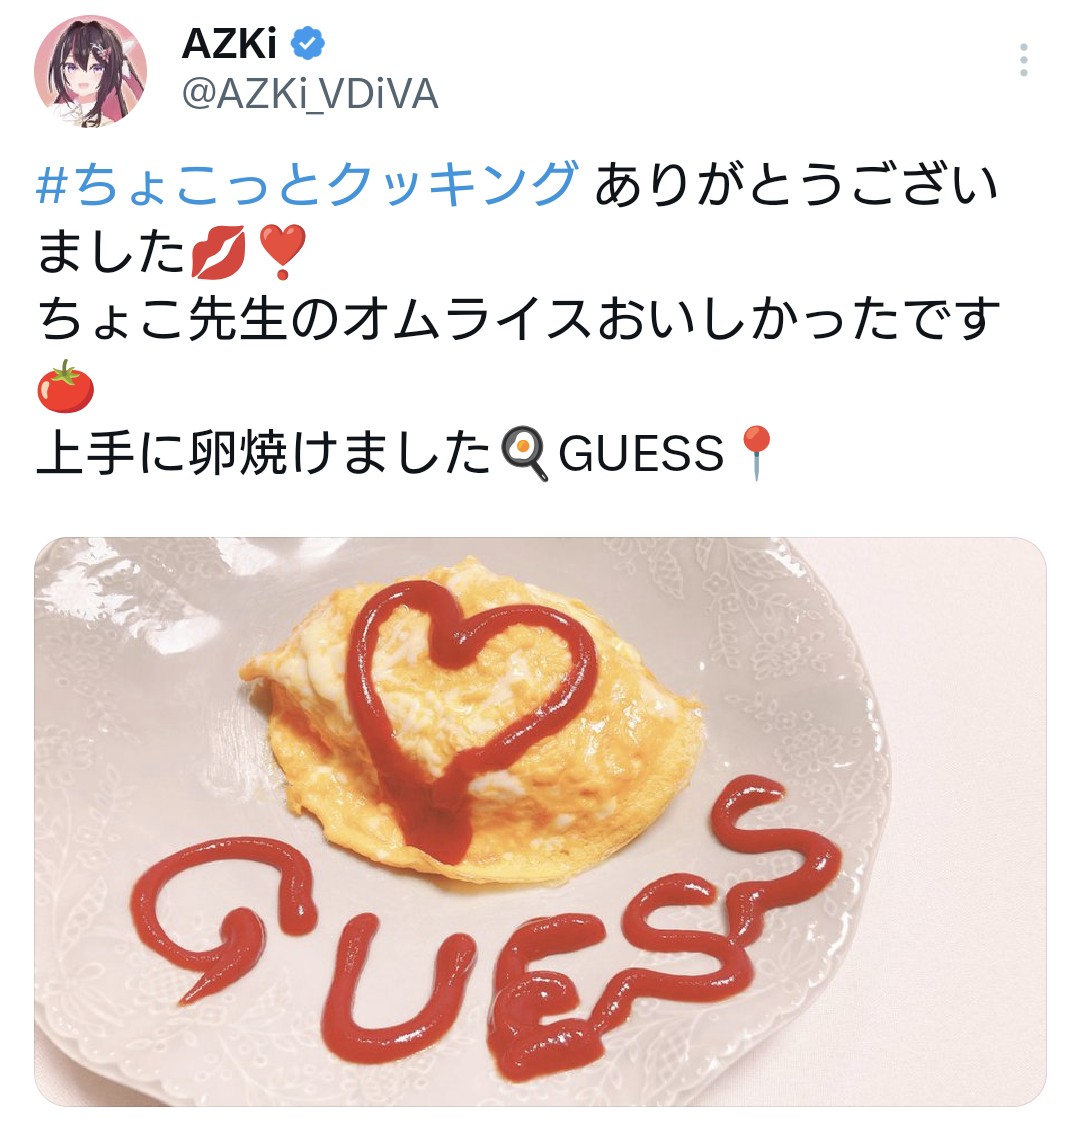Open the #ちょこっとクッキング hashtag

point(307,183)
